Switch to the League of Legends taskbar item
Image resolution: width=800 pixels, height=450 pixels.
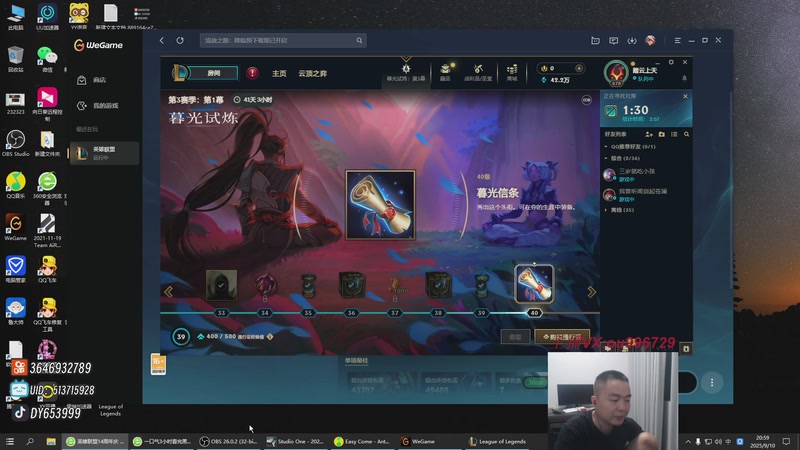pyautogui.click(x=497, y=441)
